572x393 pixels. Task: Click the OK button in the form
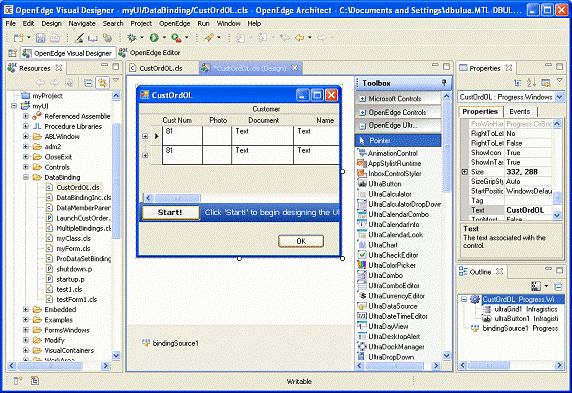(301, 241)
